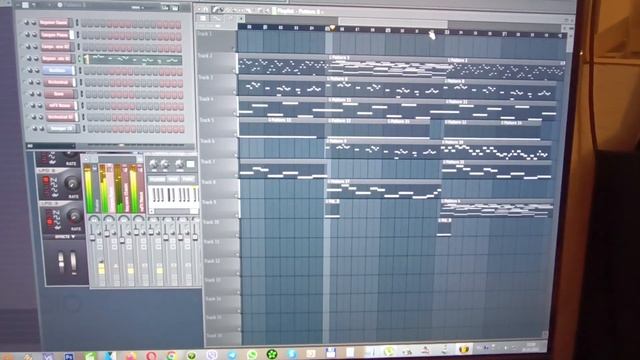Click the volume knob of the fifth channel

[x=37, y=70]
